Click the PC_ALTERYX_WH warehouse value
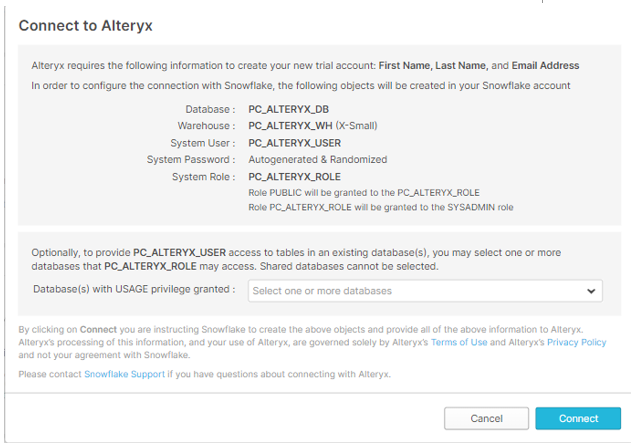Viewport: 636px width, 446px height. (x=291, y=125)
